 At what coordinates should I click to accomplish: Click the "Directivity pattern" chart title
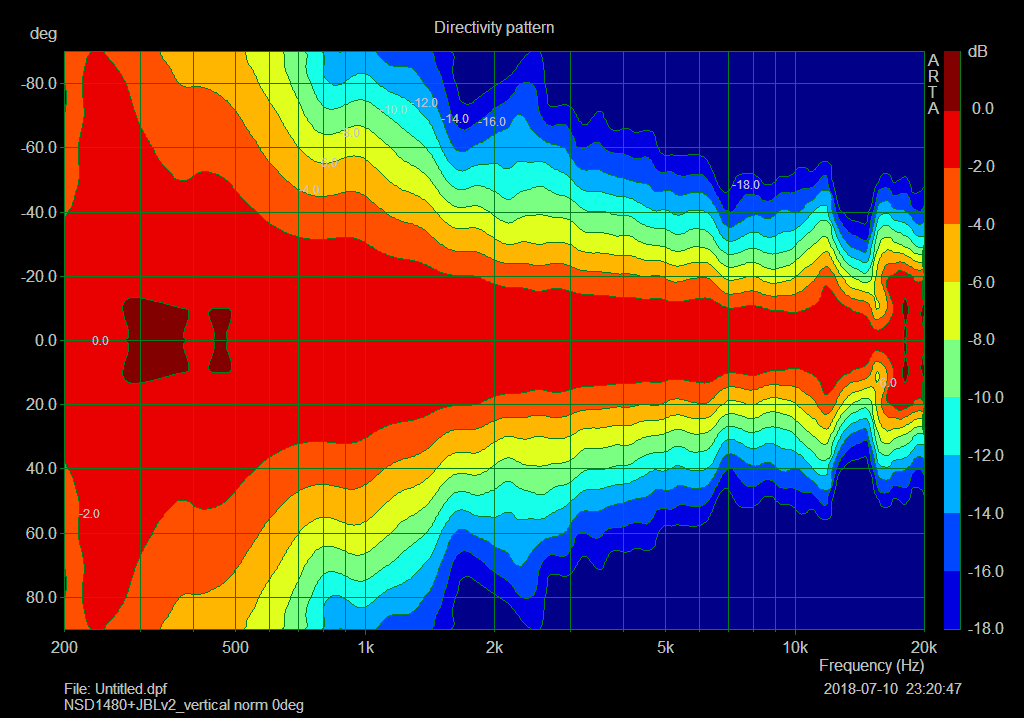494,27
